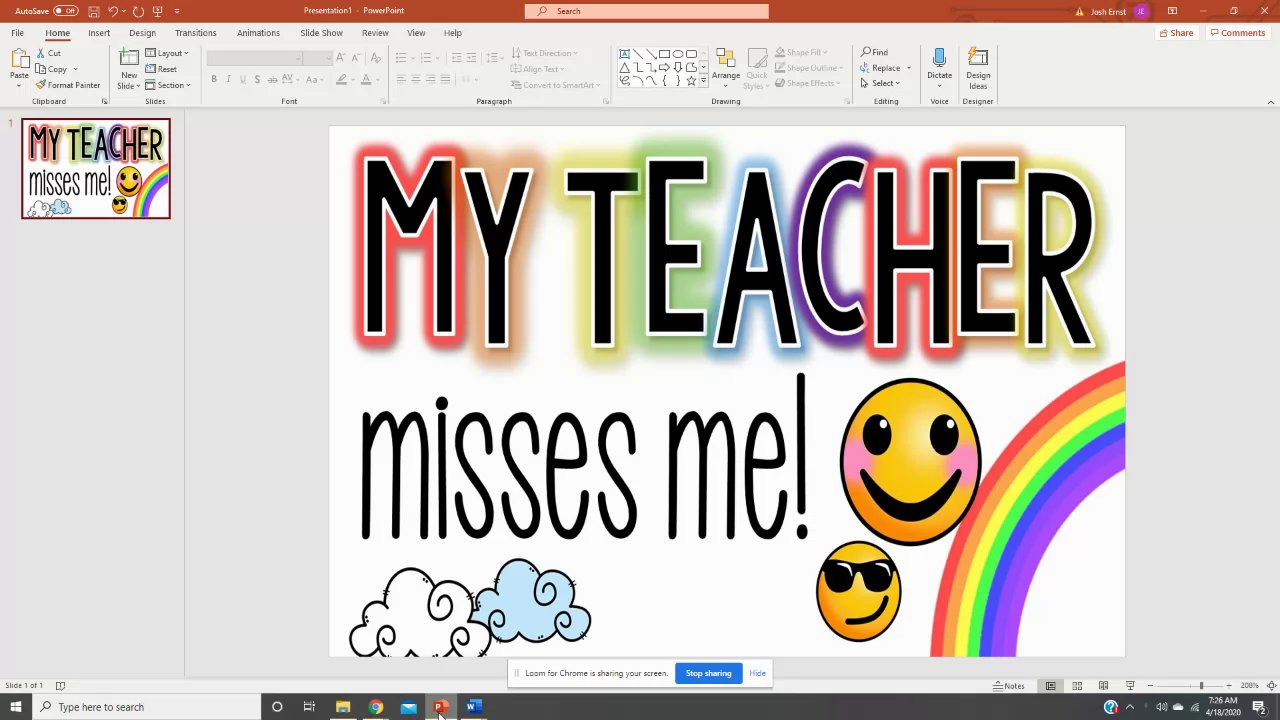The image size is (1280, 720).
Task: Toggle Italic formatting
Action: click(228, 79)
